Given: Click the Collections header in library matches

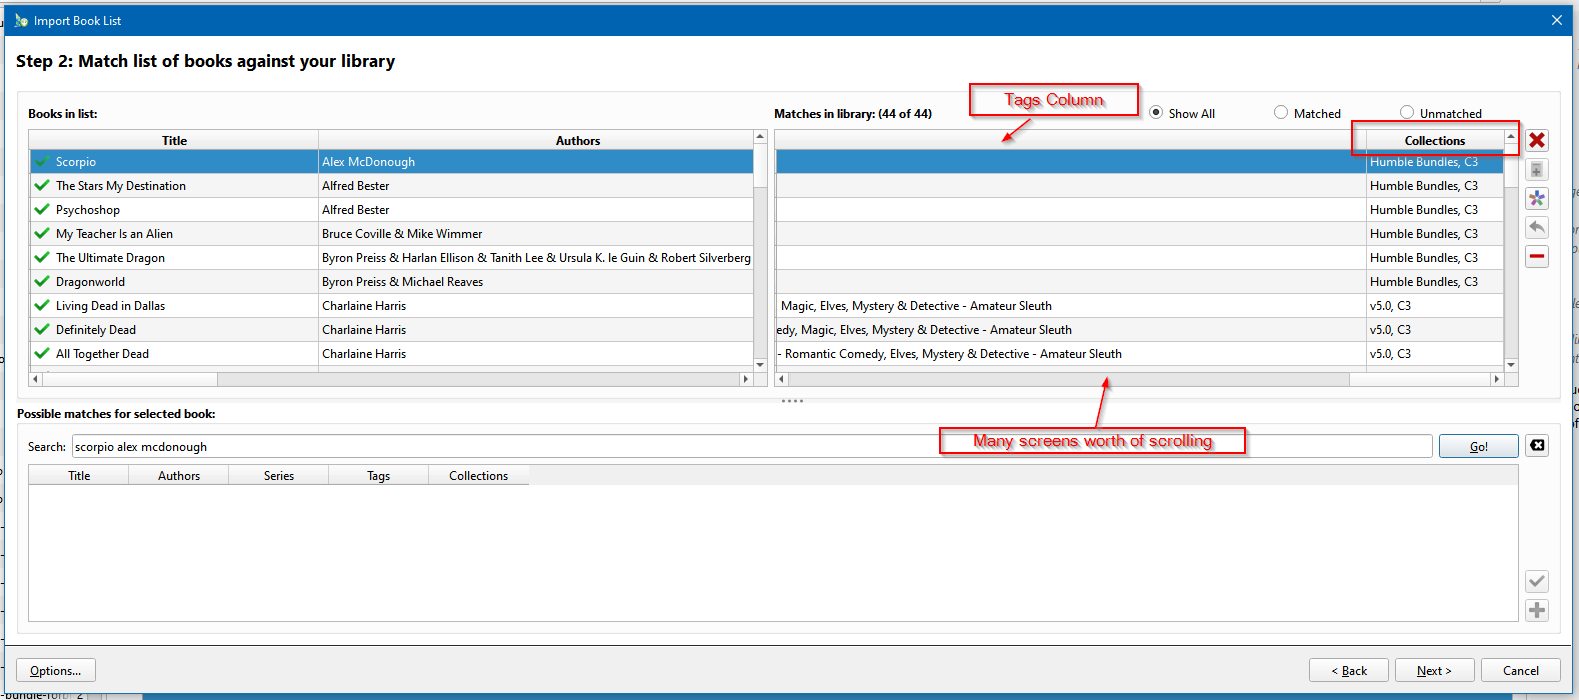Looking at the screenshot, I should coord(1434,141).
